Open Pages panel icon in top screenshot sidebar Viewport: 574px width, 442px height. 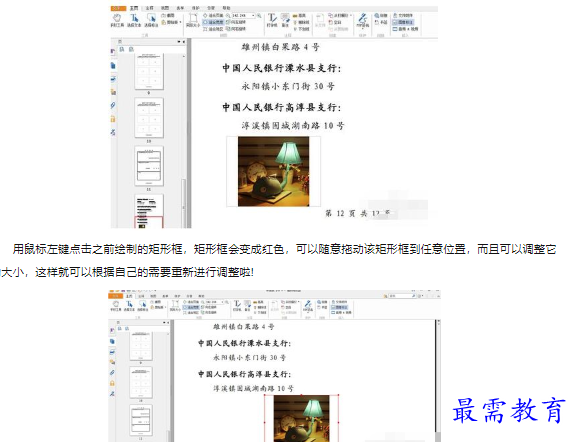click(x=113, y=65)
